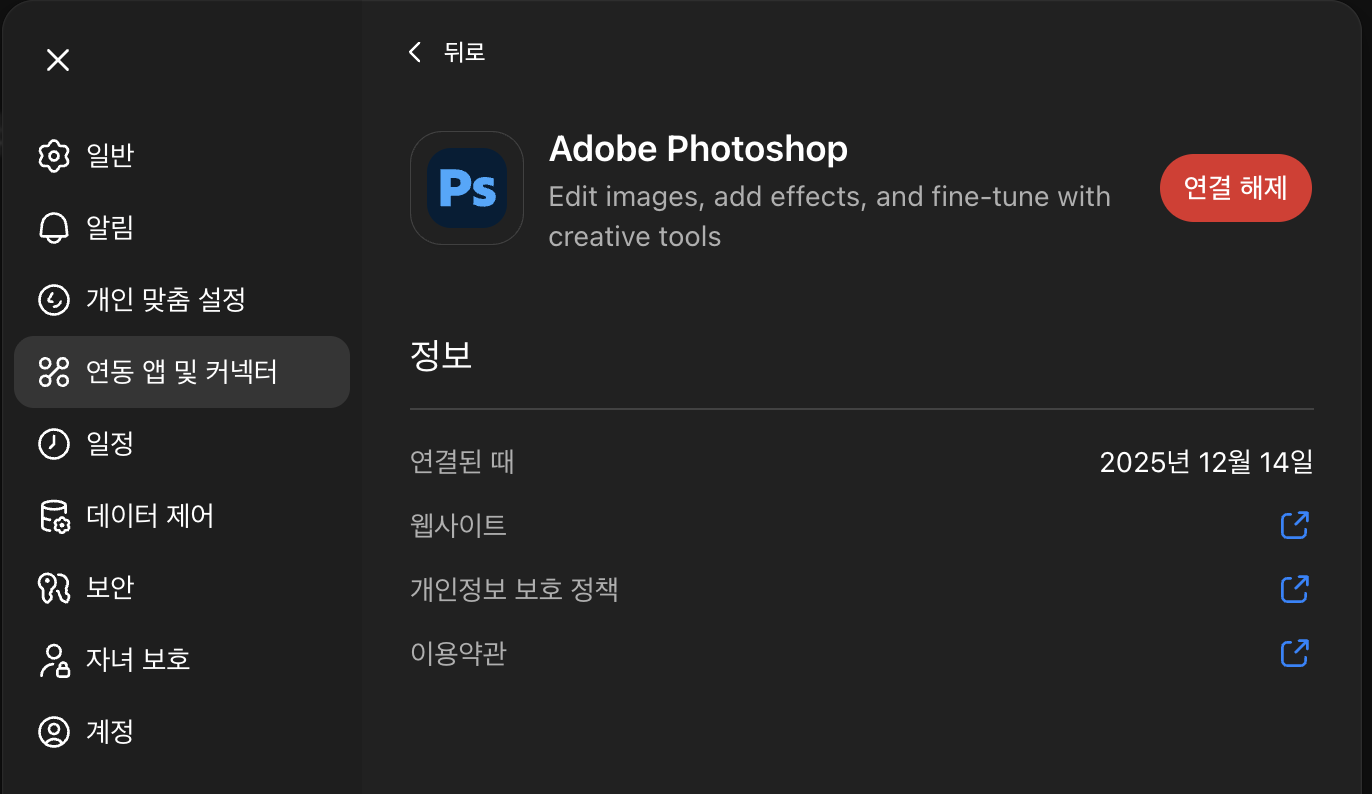Click the red 연결 해제 button
Screen dimensions: 1372x794
pos(1235,188)
